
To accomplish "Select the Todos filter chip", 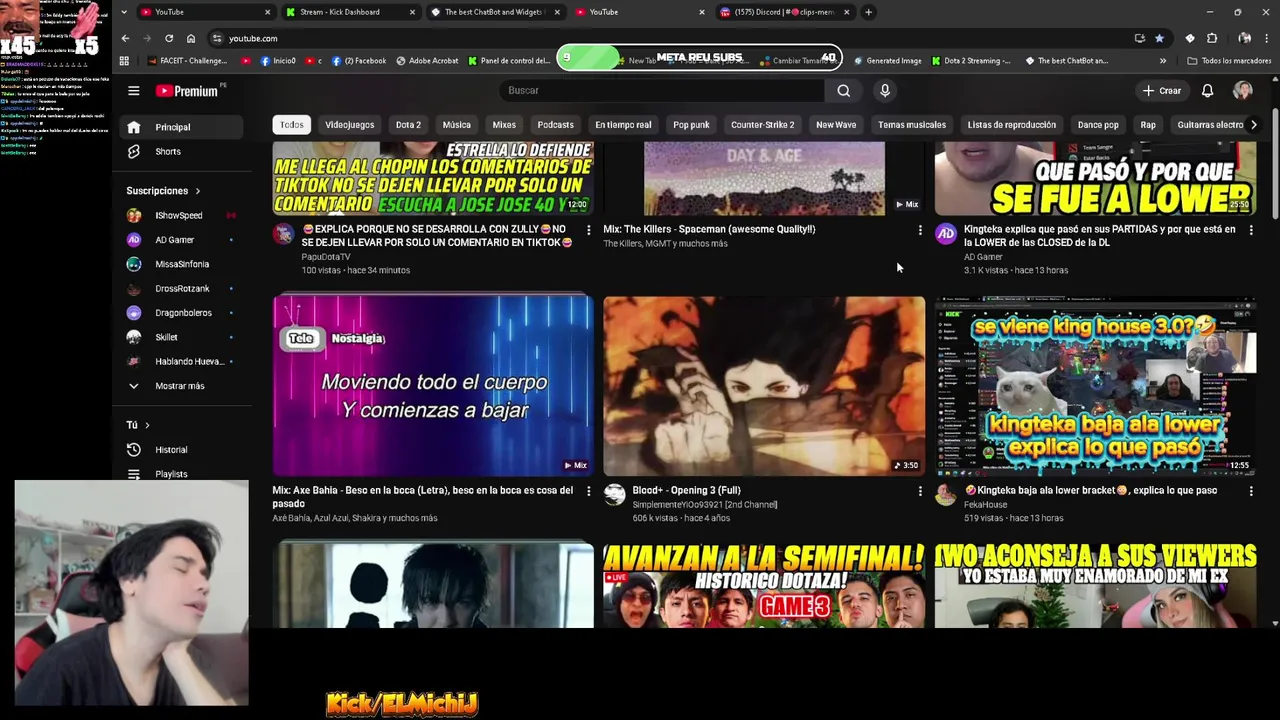I will [291, 125].
